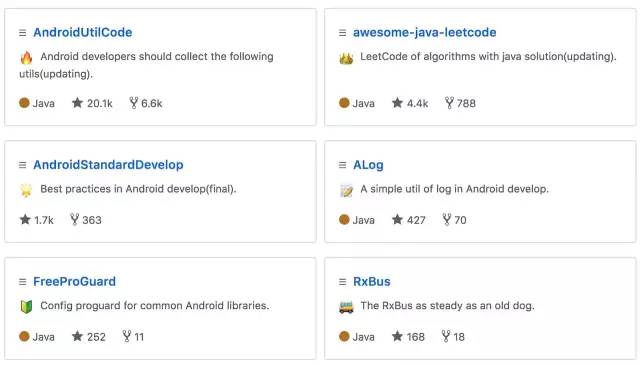Click the star icon showing 20.1k stars
Image resolution: width=640 pixels, height=365 pixels.
tap(77, 103)
